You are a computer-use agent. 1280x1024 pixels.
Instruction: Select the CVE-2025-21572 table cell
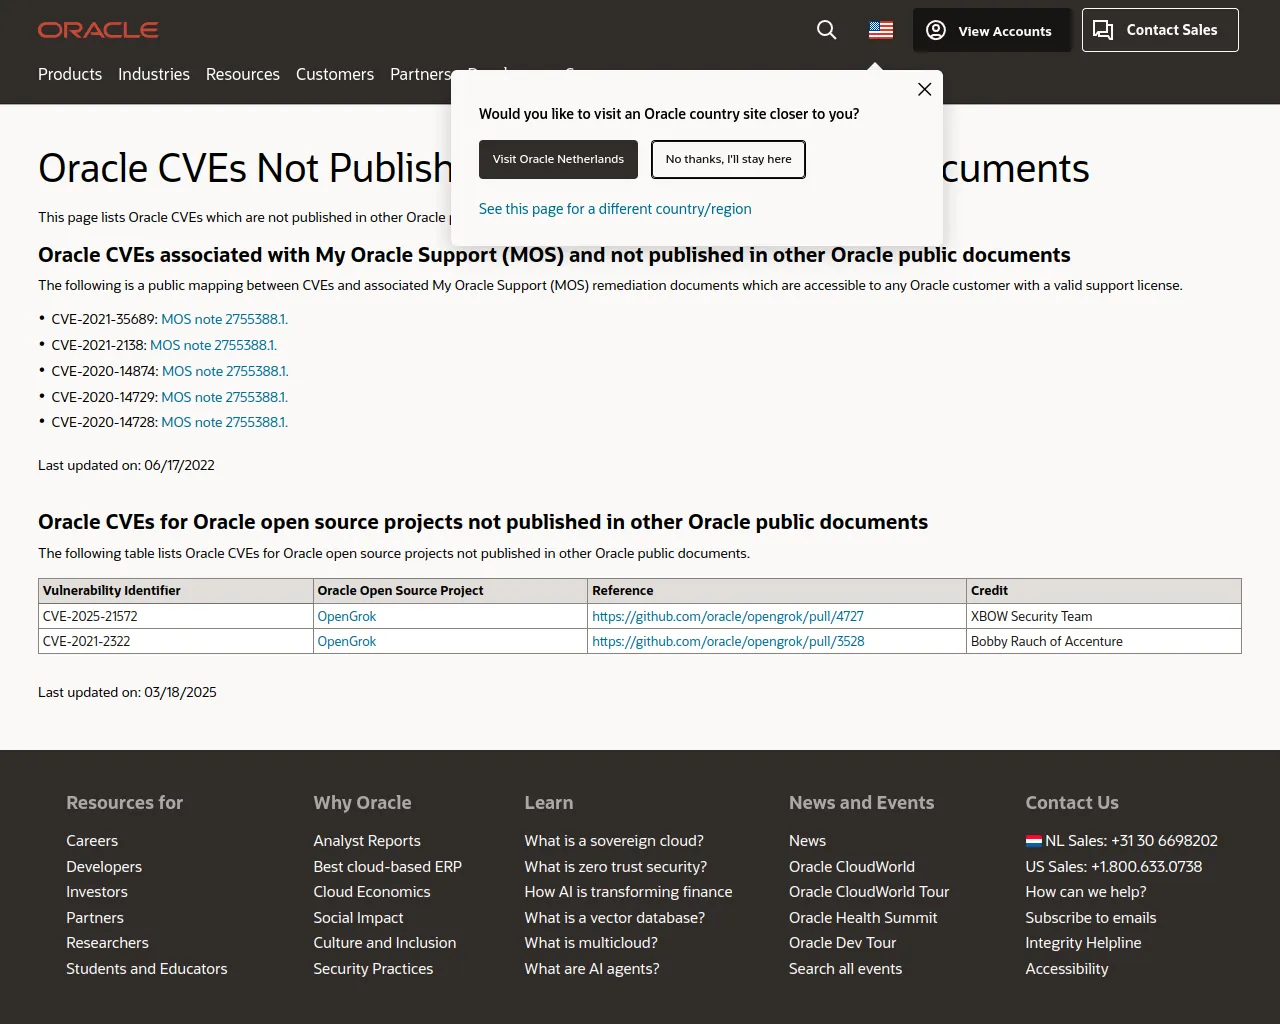pyautogui.click(x=176, y=616)
